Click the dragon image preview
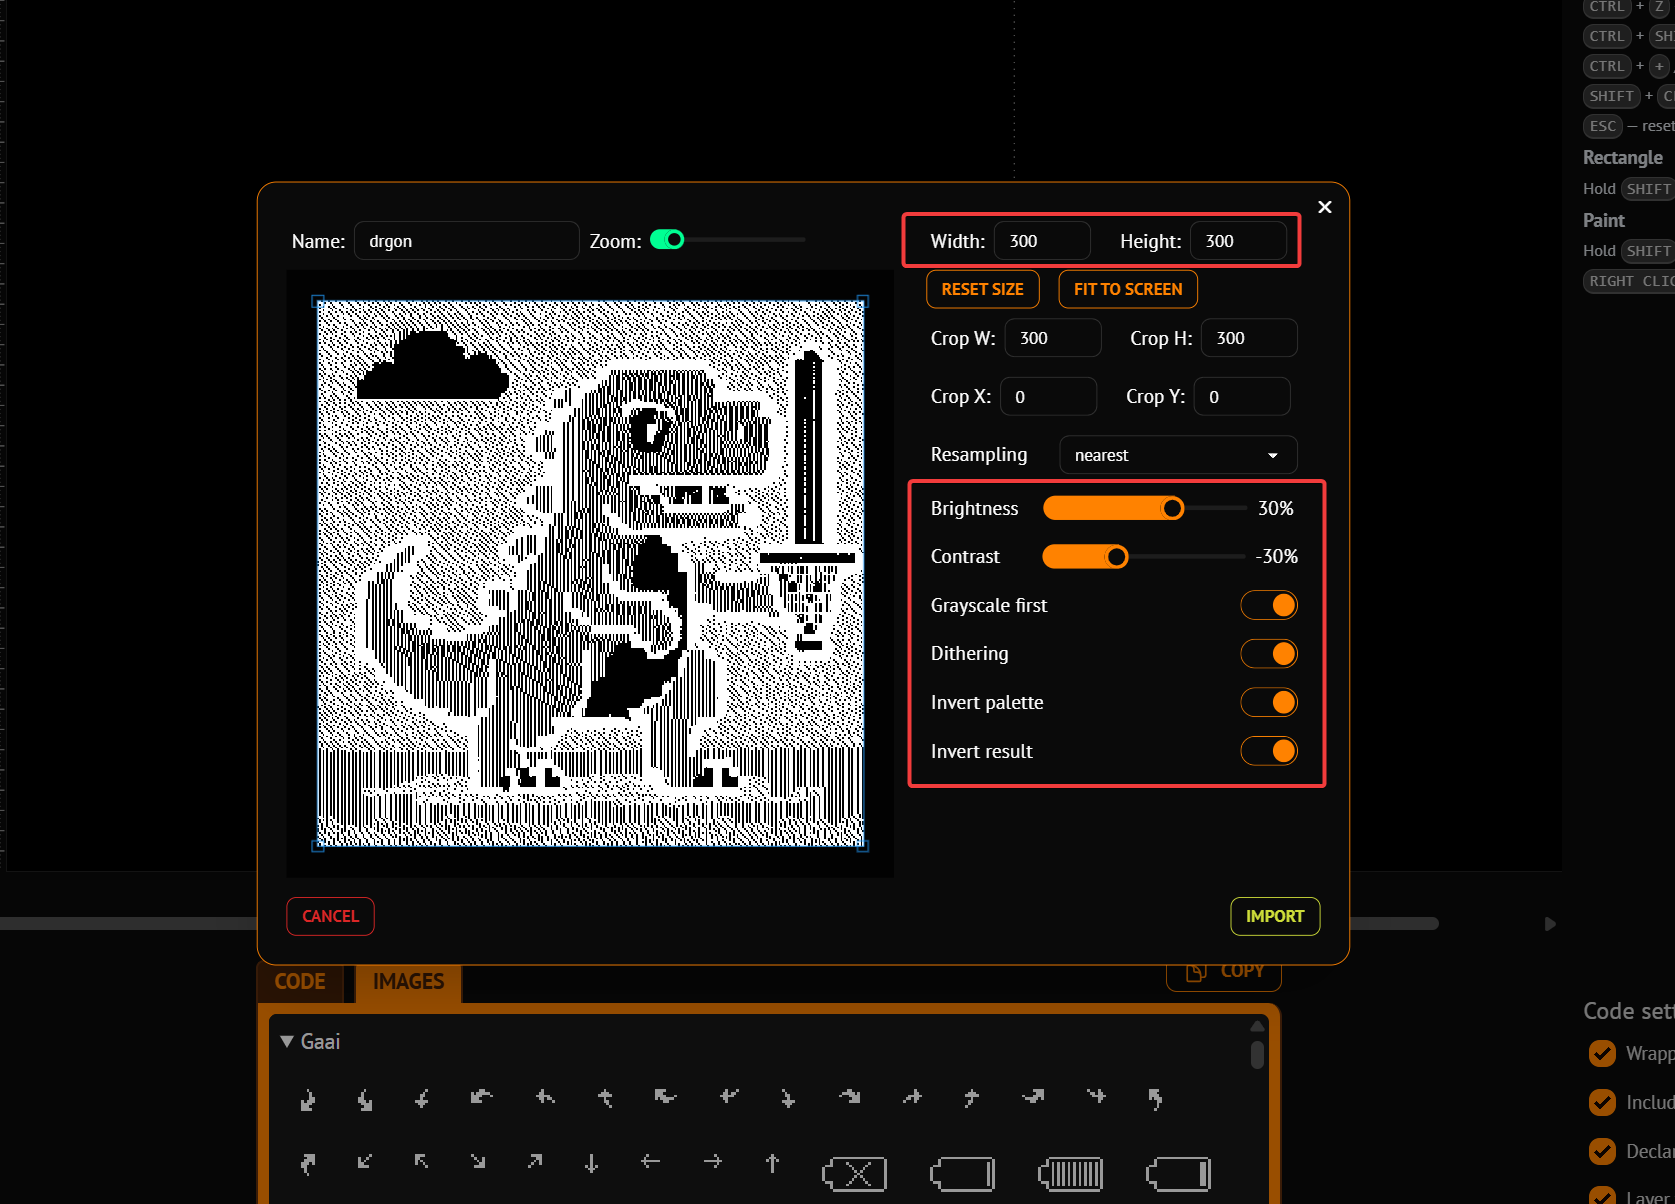Image resolution: width=1675 pixels, height=1204 pixels. click(x=590, y=573)
